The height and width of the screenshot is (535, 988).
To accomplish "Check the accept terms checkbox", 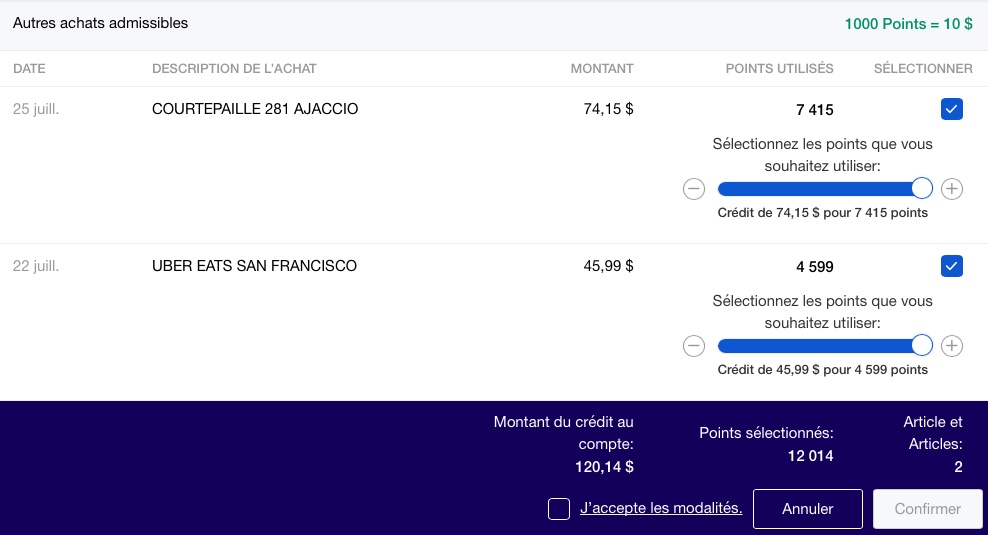I will point(559,509).
